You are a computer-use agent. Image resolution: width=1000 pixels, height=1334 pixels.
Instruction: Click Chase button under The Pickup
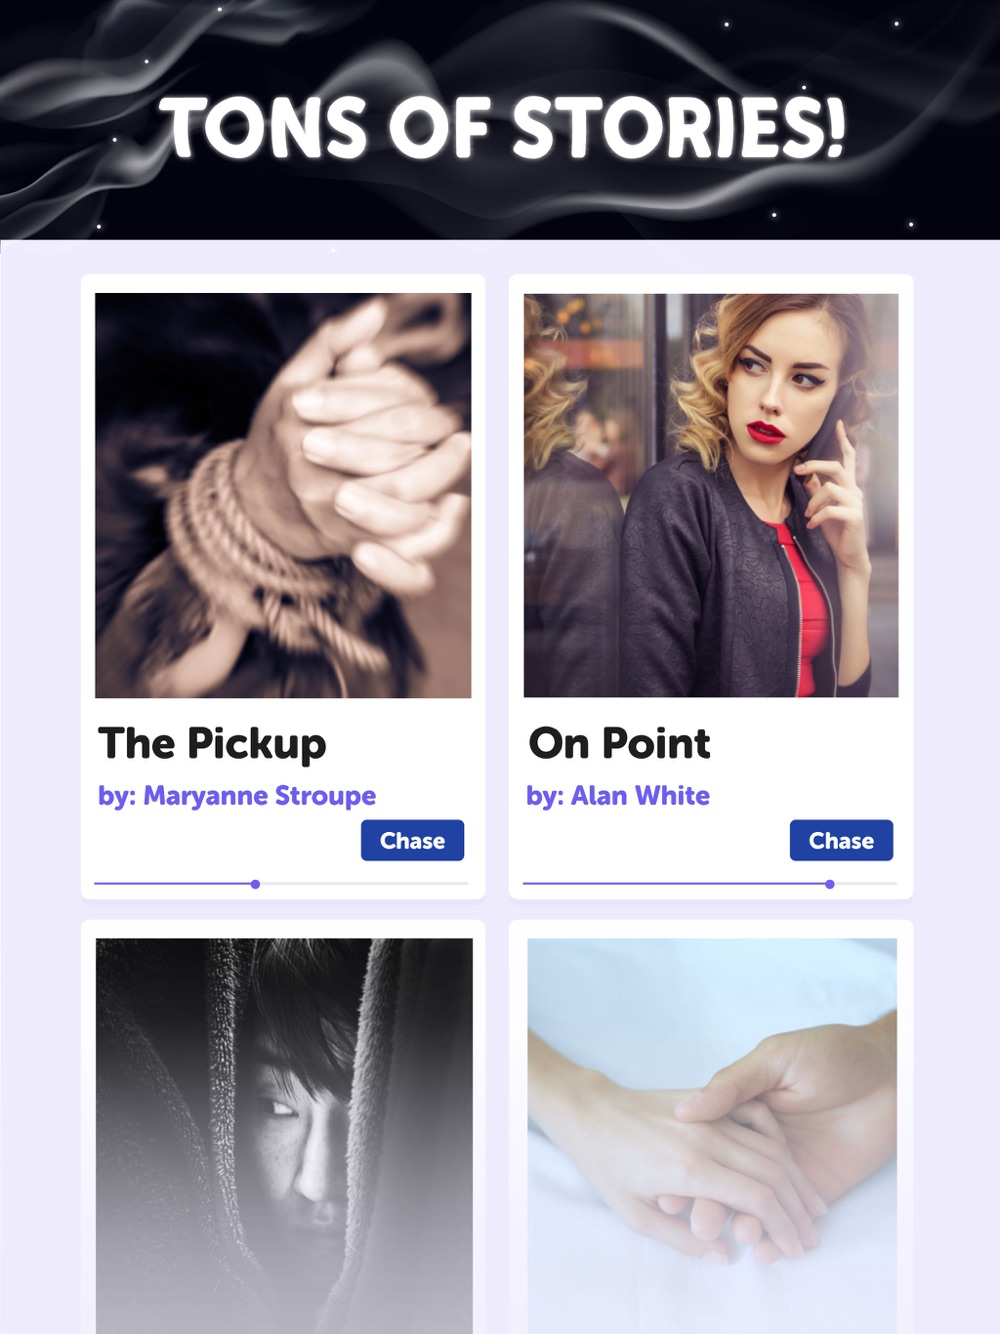point(412,840)
